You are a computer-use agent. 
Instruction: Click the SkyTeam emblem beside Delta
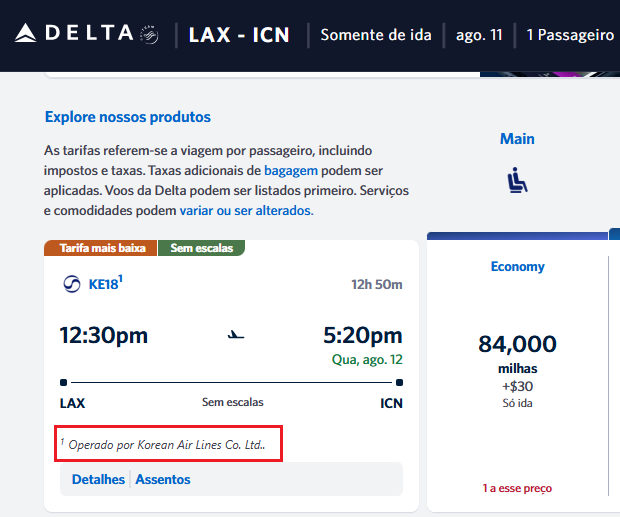151,35
